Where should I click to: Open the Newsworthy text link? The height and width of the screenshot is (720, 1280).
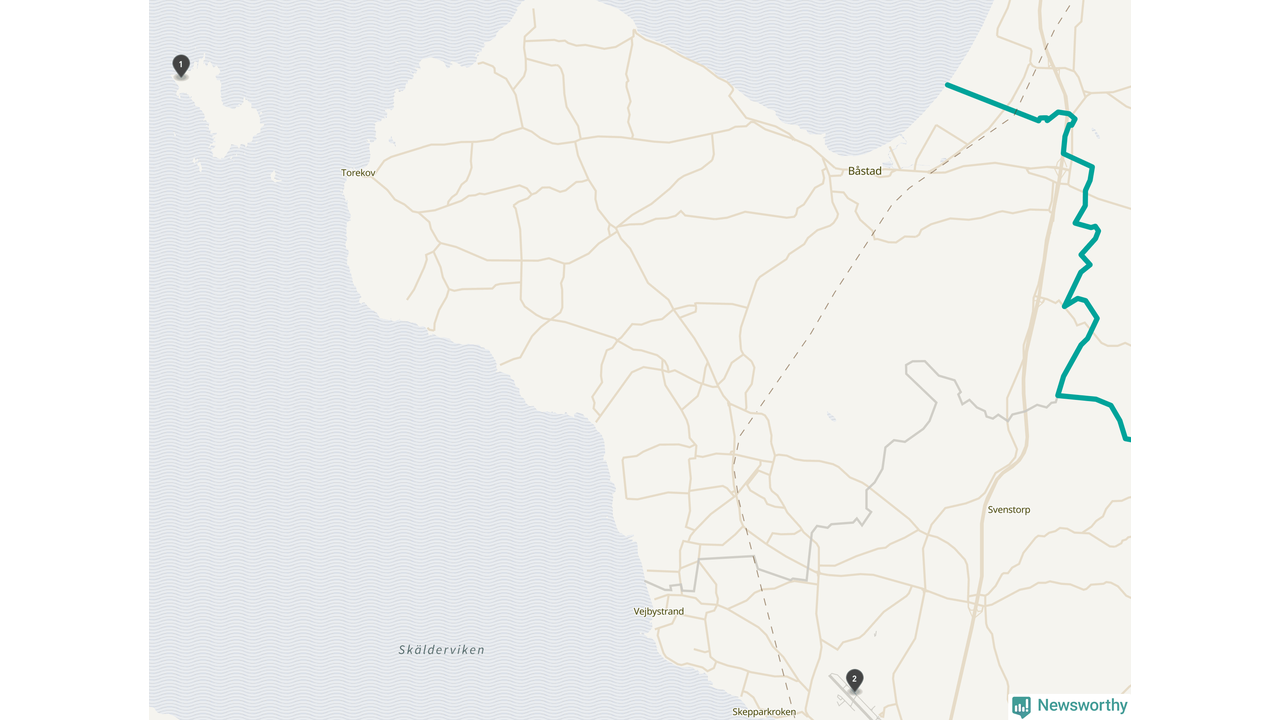(x=1082, y=705)
